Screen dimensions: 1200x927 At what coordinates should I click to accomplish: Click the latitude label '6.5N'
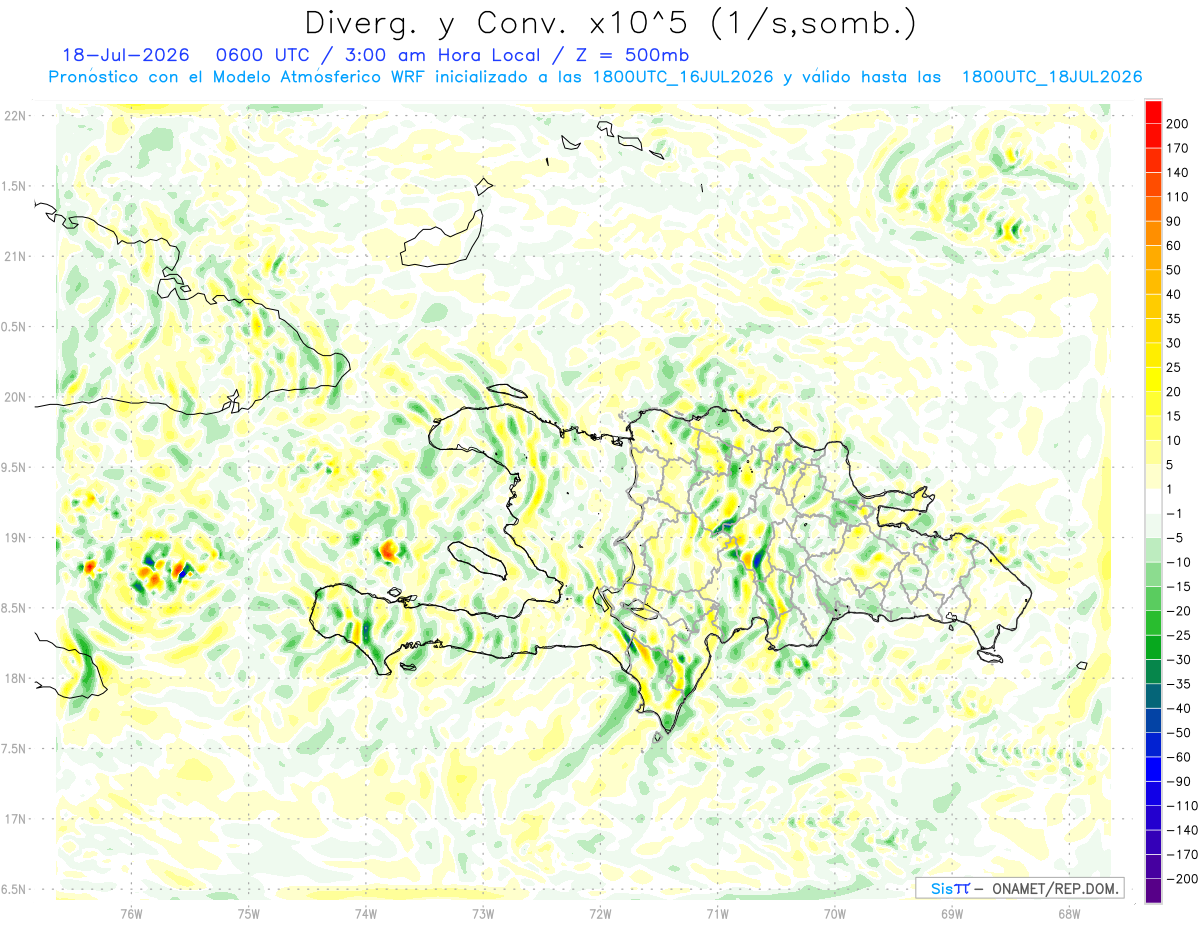(x=15, y=889)
